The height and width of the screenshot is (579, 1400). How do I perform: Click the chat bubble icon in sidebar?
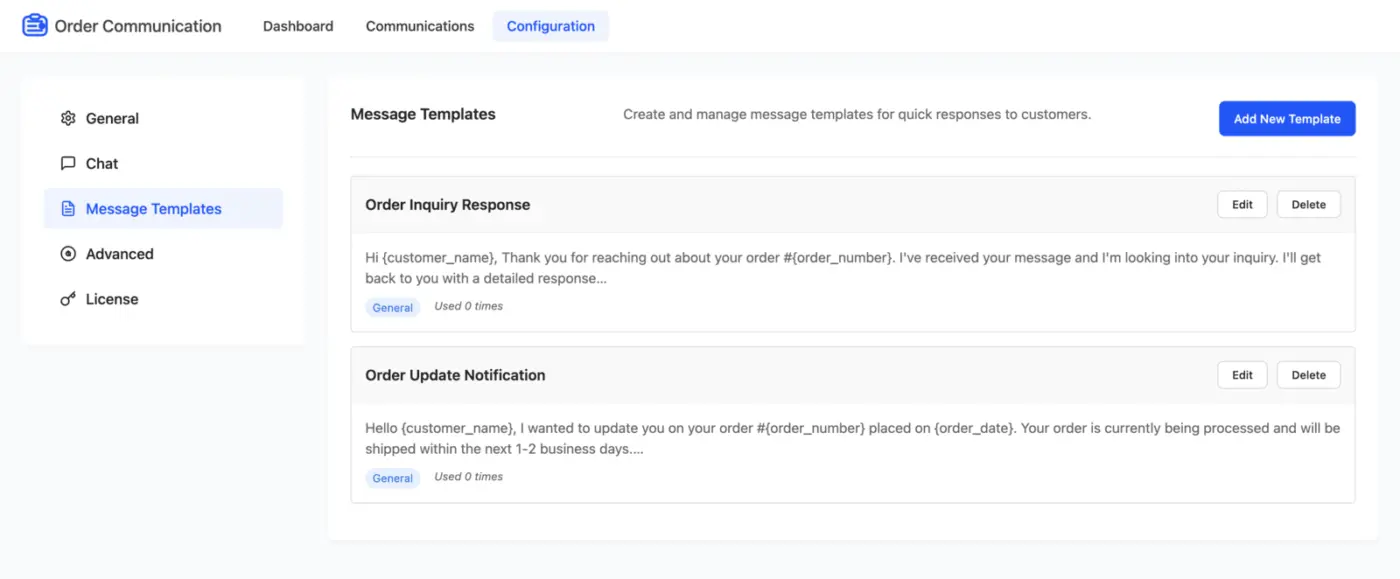tap(68, 163)
